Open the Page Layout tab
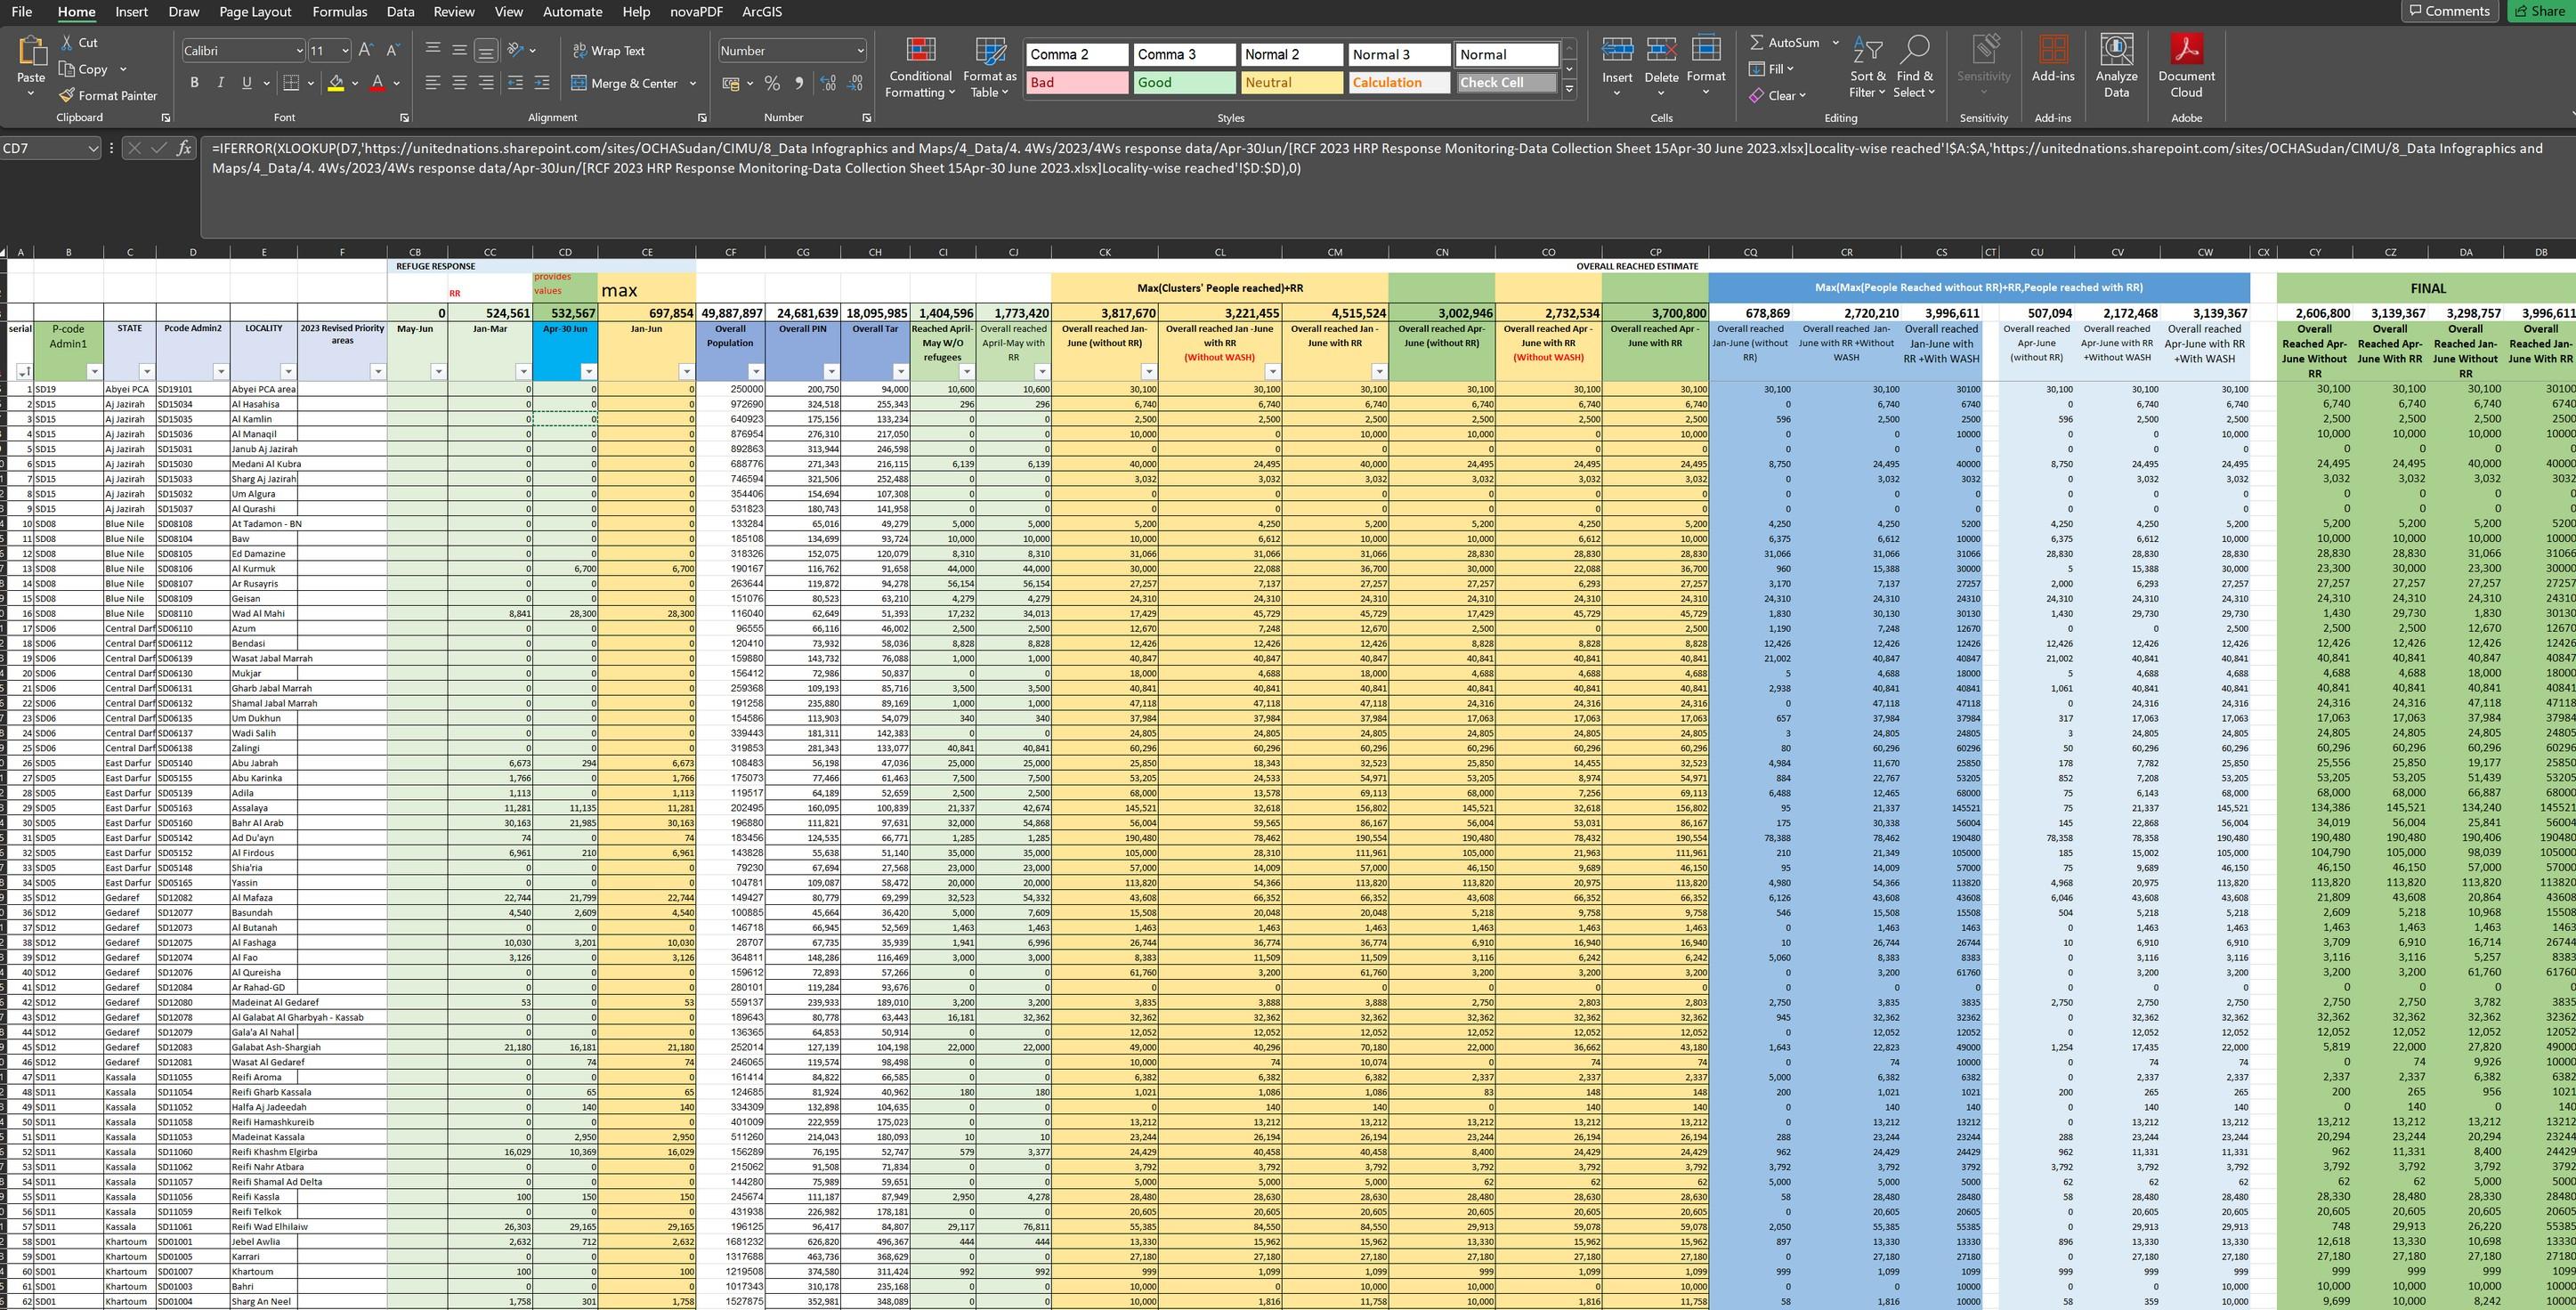Viewport: 2576px width, 1310px height. 255,12
